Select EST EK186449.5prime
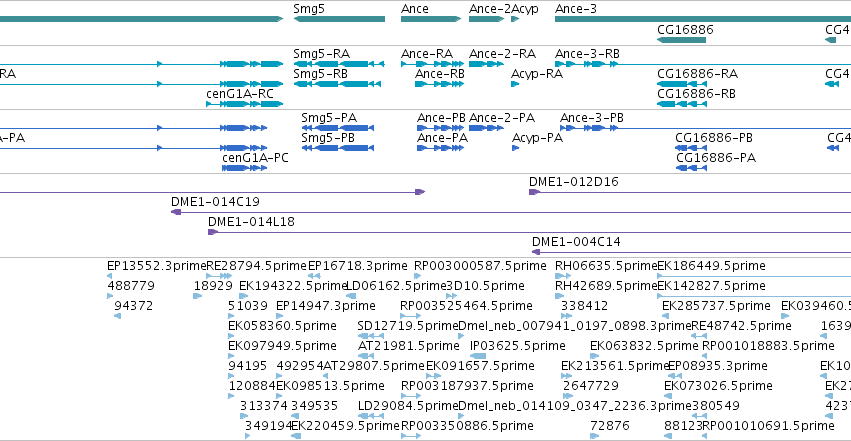The width and height of the screenshot is (851, 441). [x=712, y=266]
